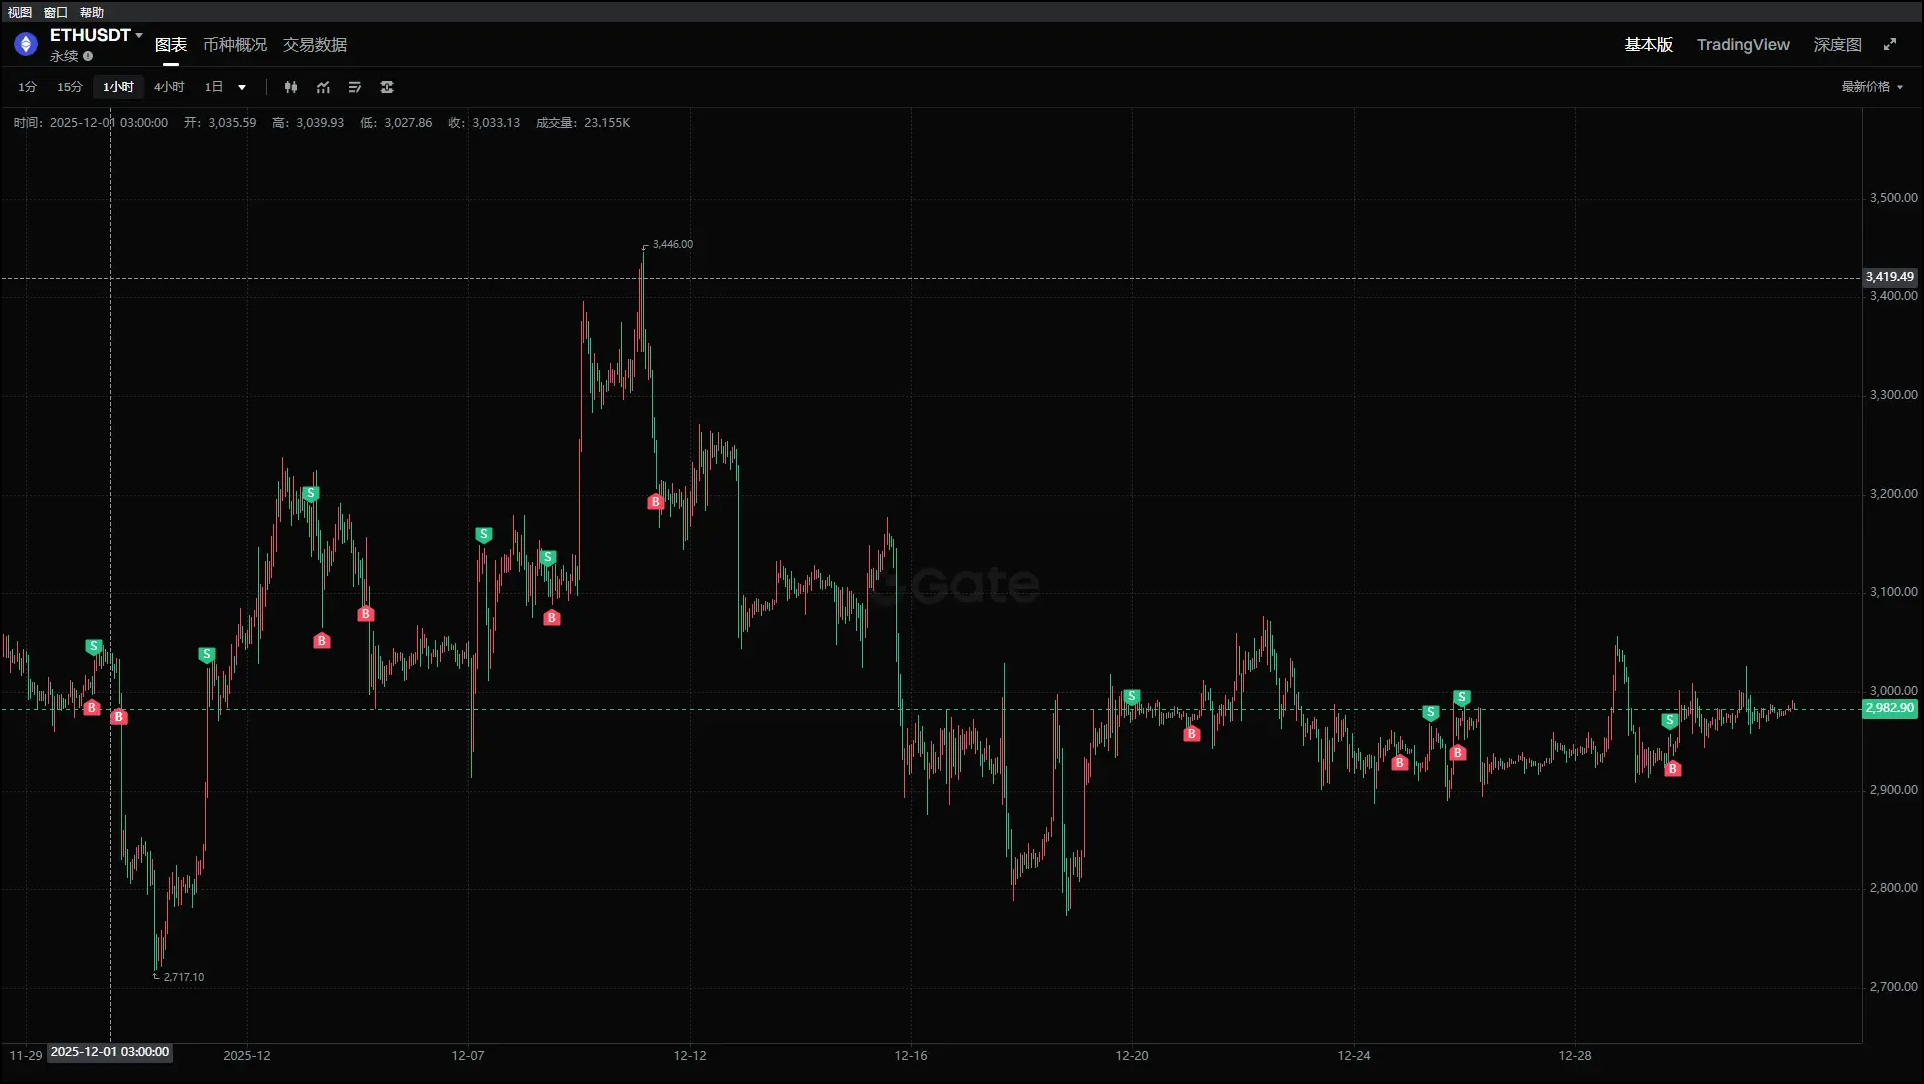Expand the ETHUSDT pair dropdown
This screenshot has width=1924, height=1084.
pos(138,35)
